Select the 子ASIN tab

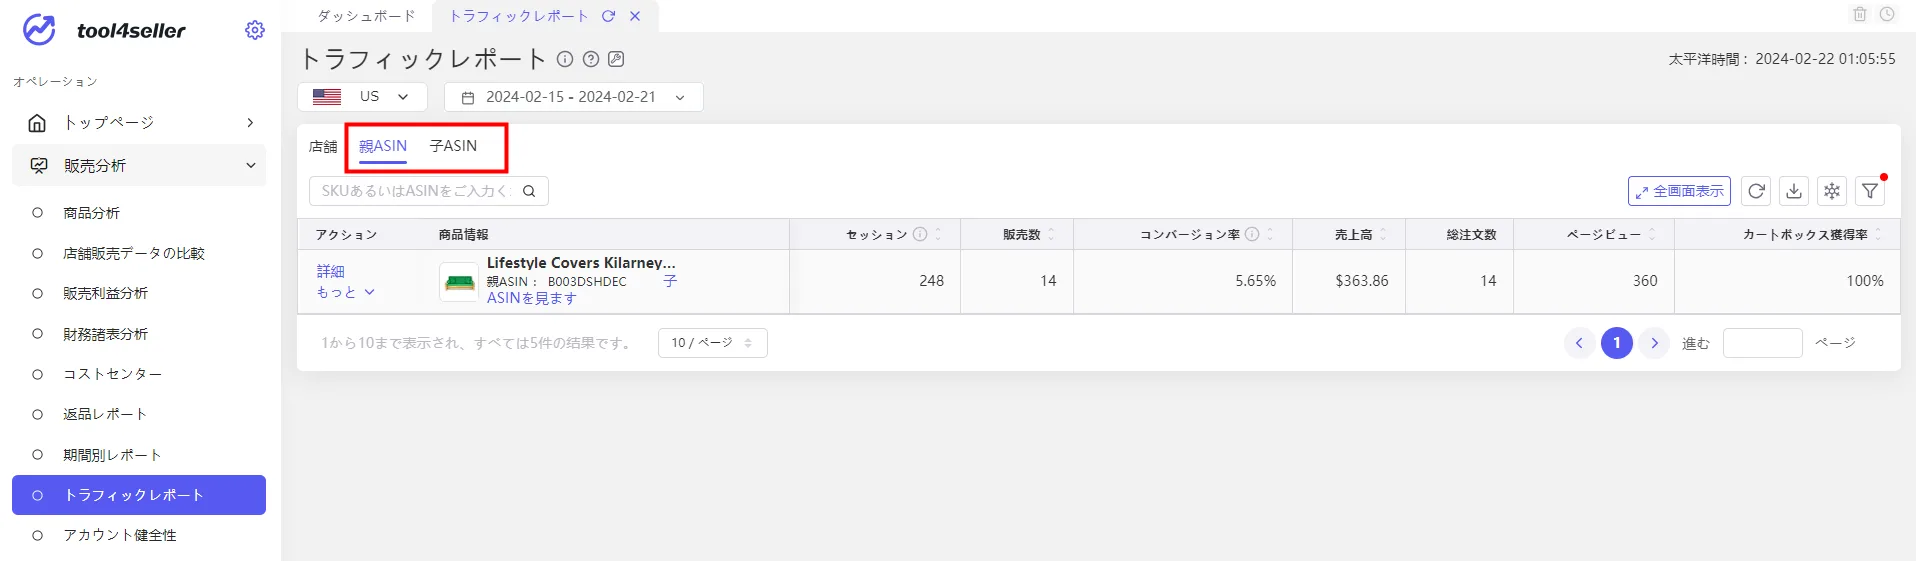point(453,146)
